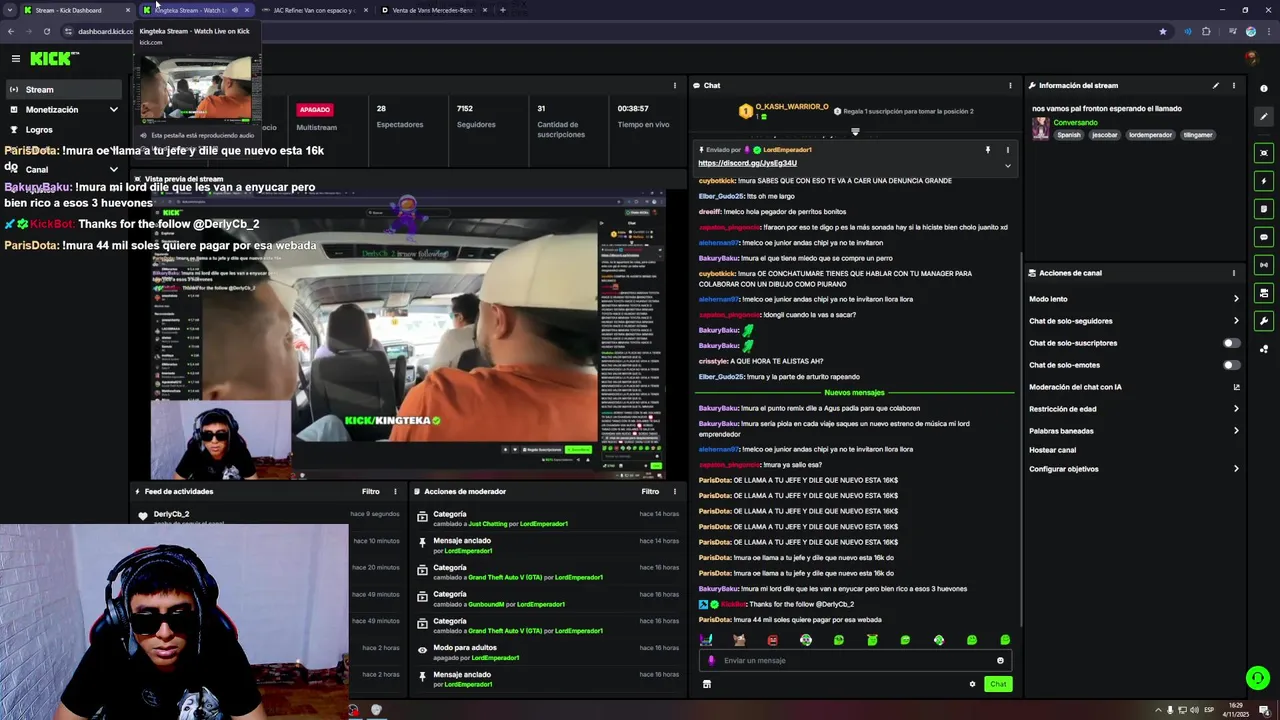This screenshot has width=1280, height=720.
Task: Reload the browser page
Action: point(46,31)
